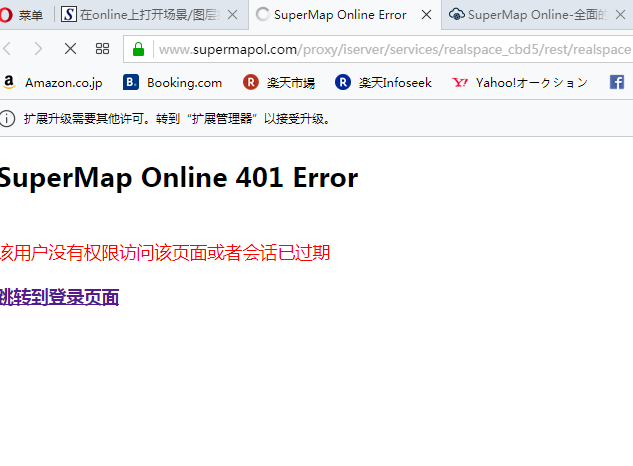Switch to the SuperMap Online-全面 tab
The image size is (633, 466).
(537, 15)
